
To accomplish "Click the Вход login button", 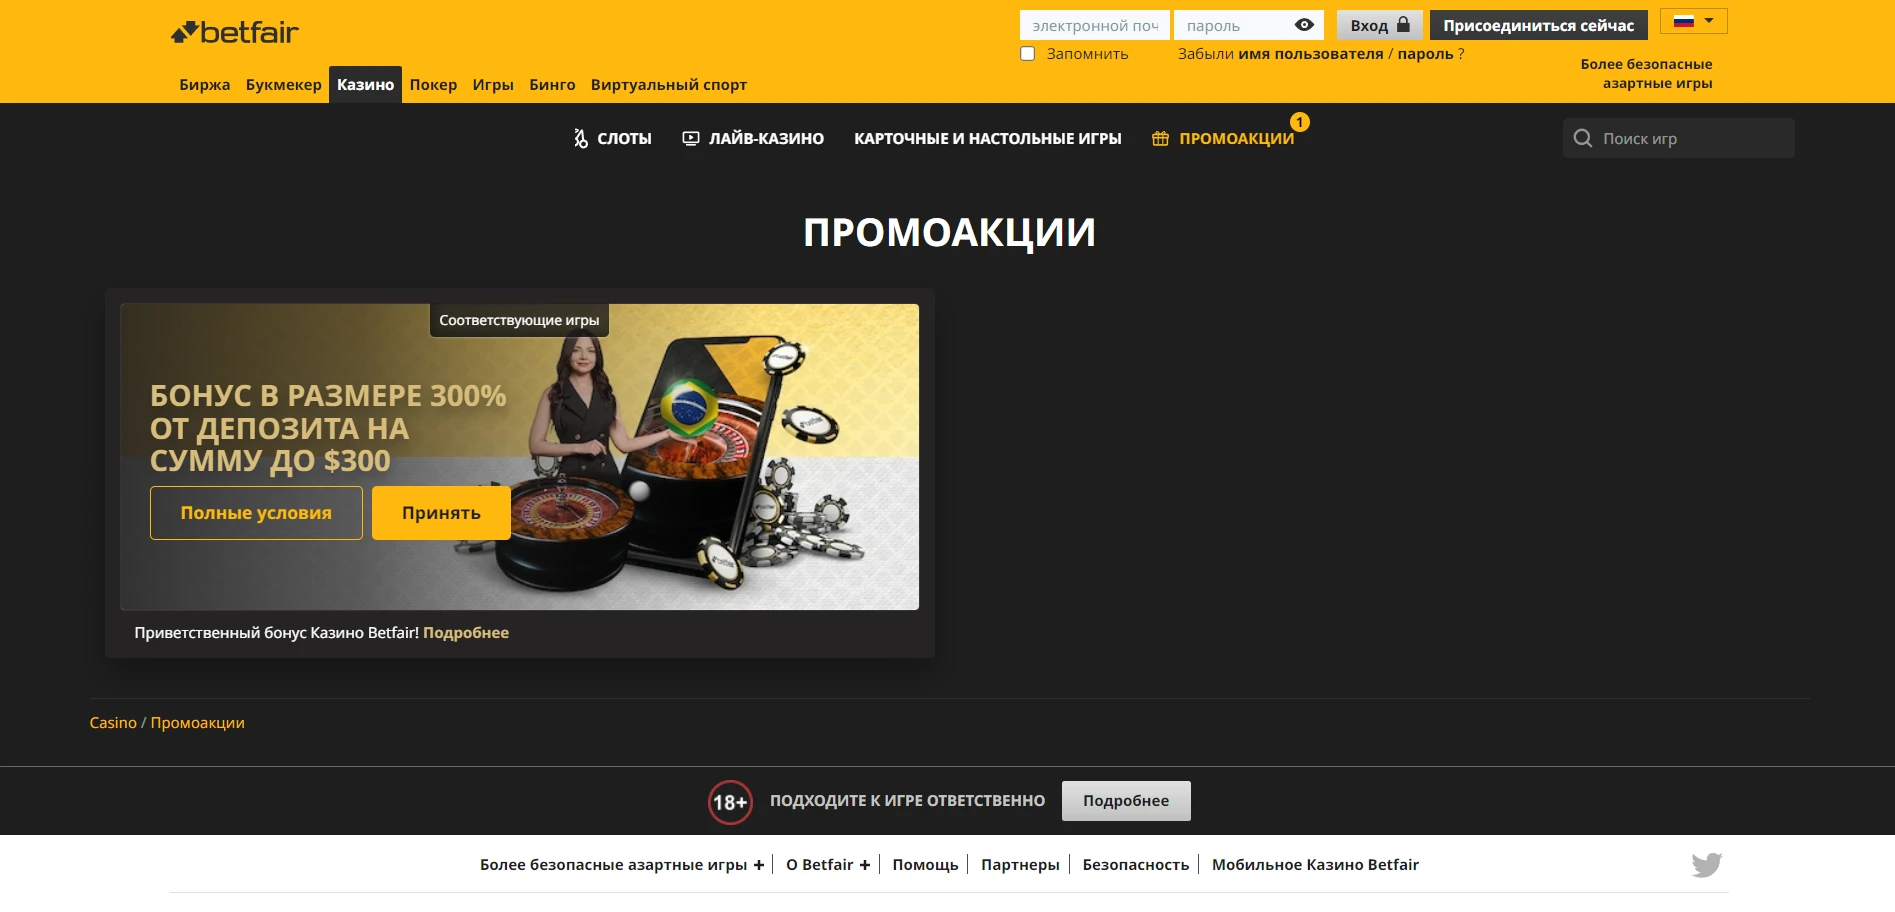I will point(1379,25).
